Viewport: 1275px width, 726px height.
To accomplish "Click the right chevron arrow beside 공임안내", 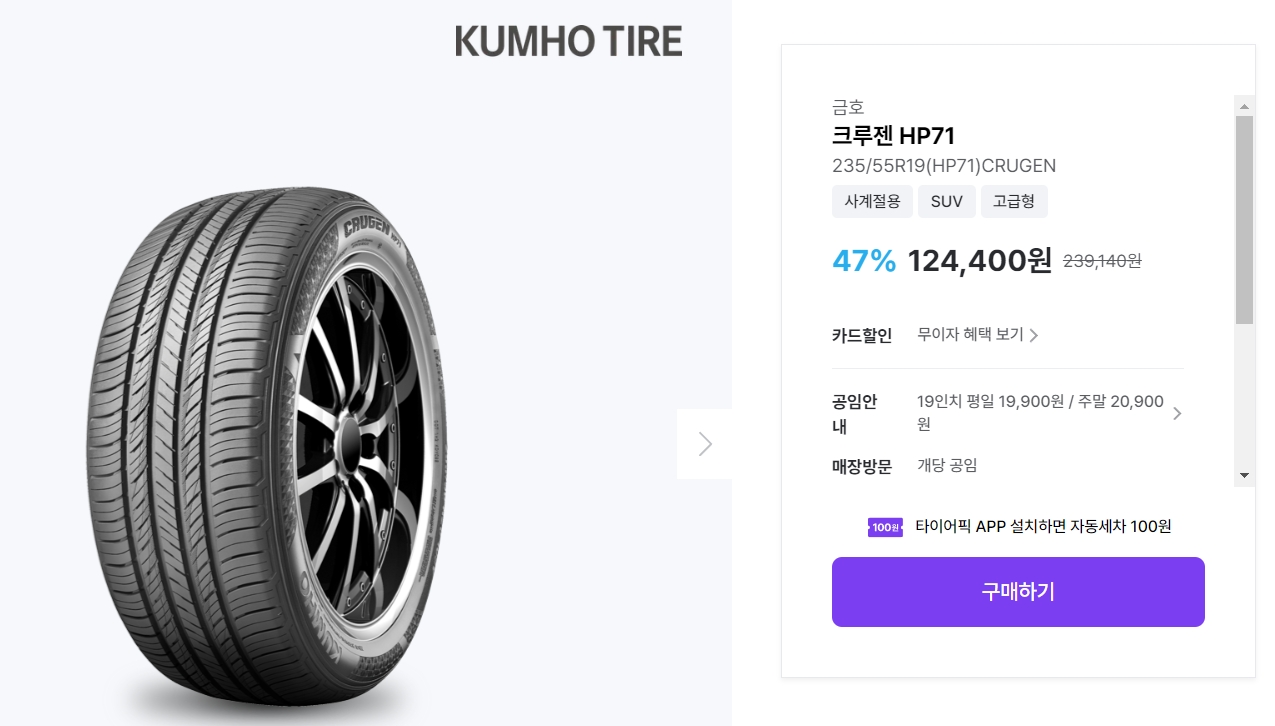I will pos(1177,412).
